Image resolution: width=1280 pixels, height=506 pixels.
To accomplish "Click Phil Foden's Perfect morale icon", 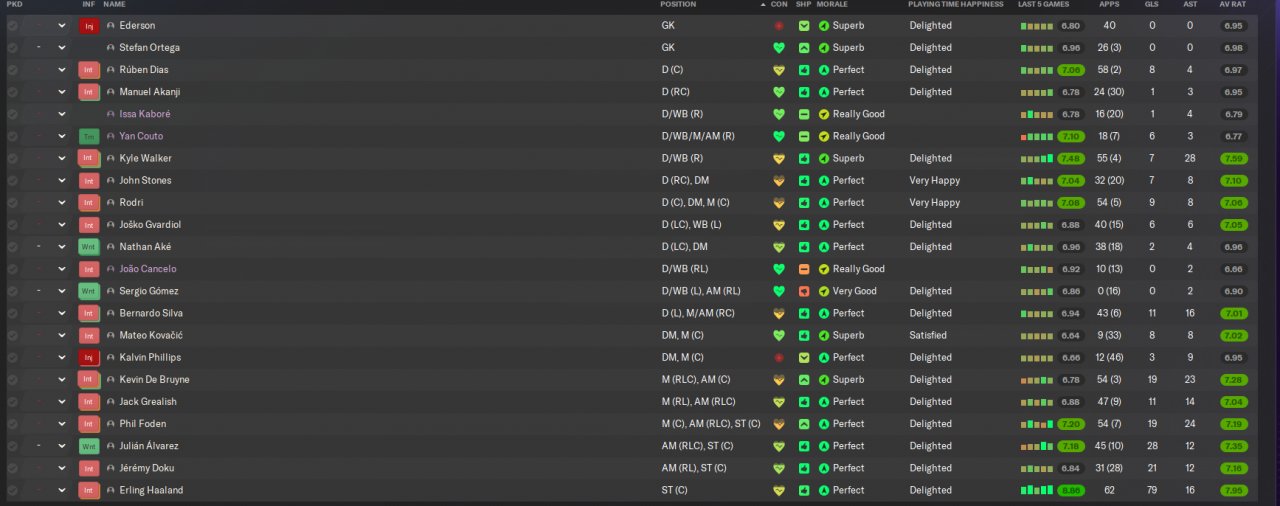I will click(824, 424).
